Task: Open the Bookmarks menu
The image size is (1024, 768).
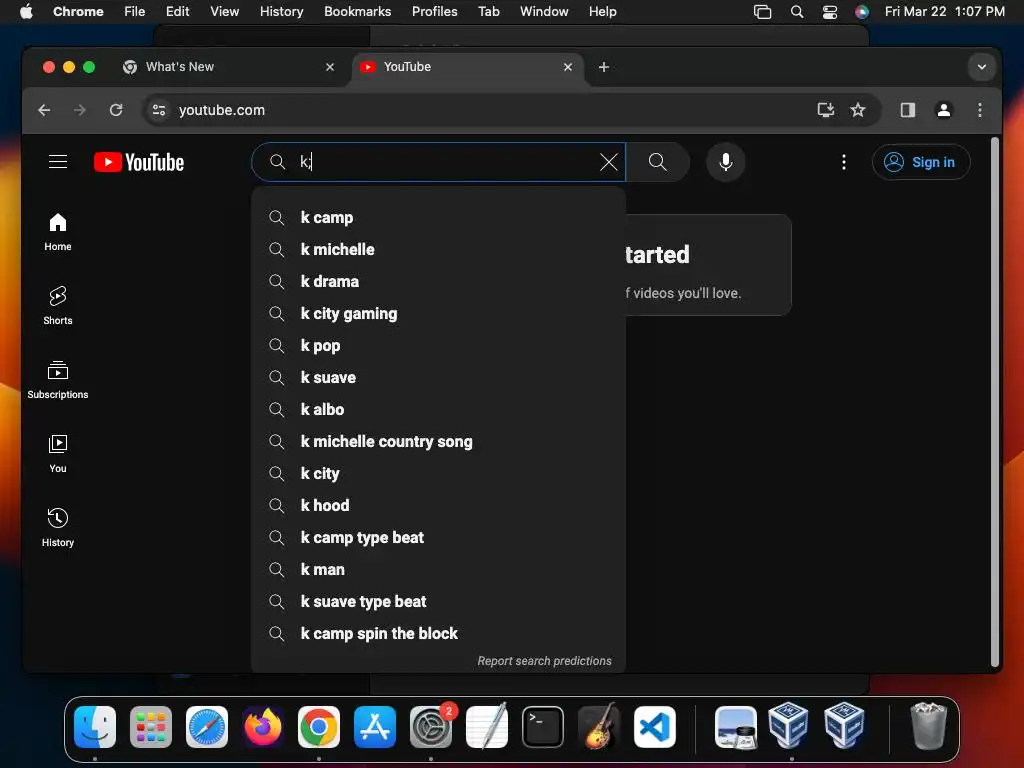Action: click(x=357, y=11)
